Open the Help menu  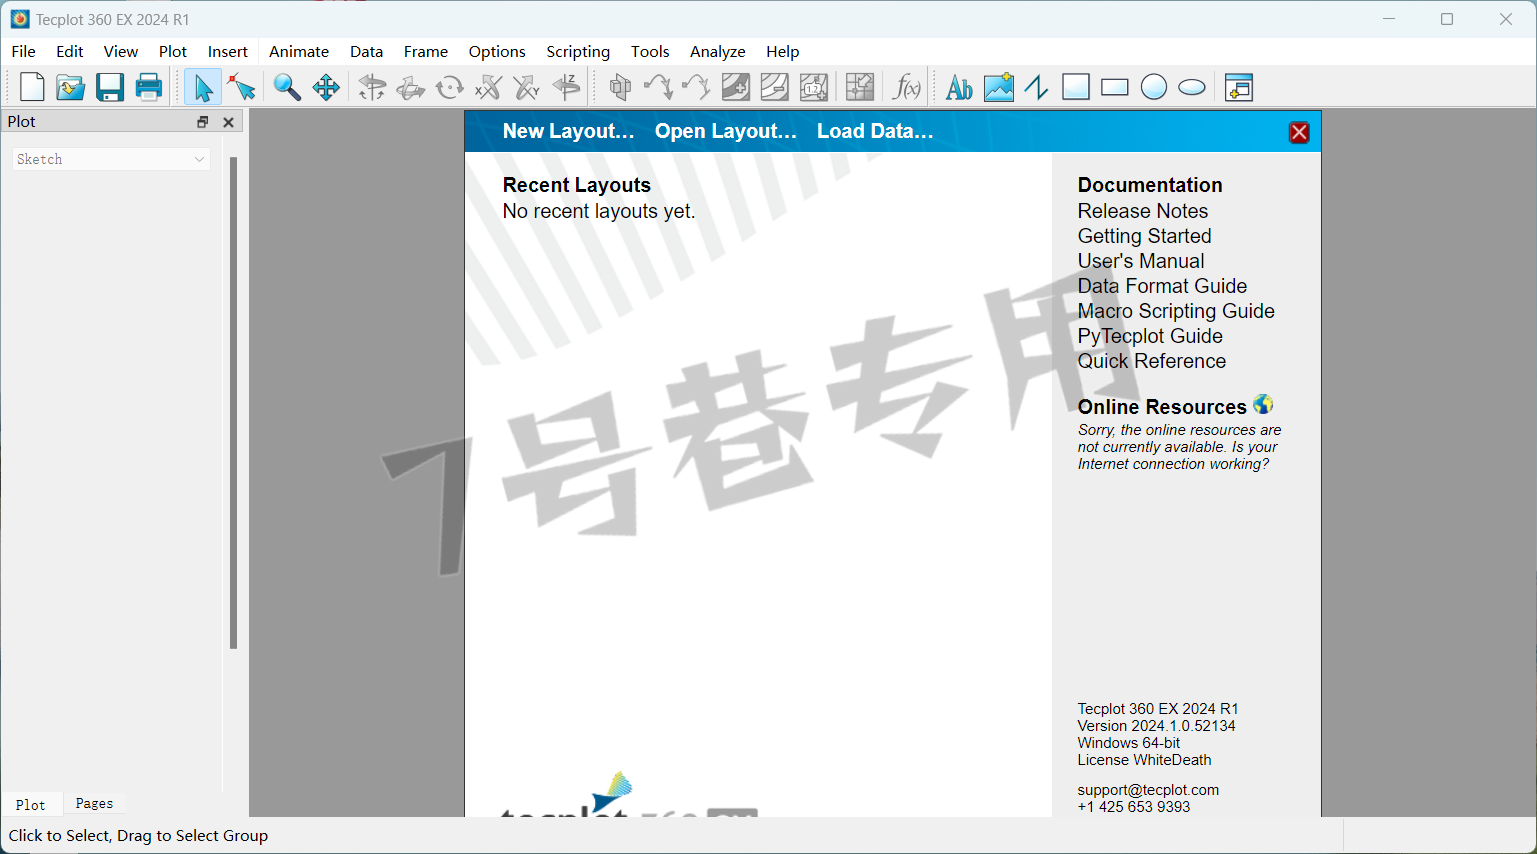point(783,52)
